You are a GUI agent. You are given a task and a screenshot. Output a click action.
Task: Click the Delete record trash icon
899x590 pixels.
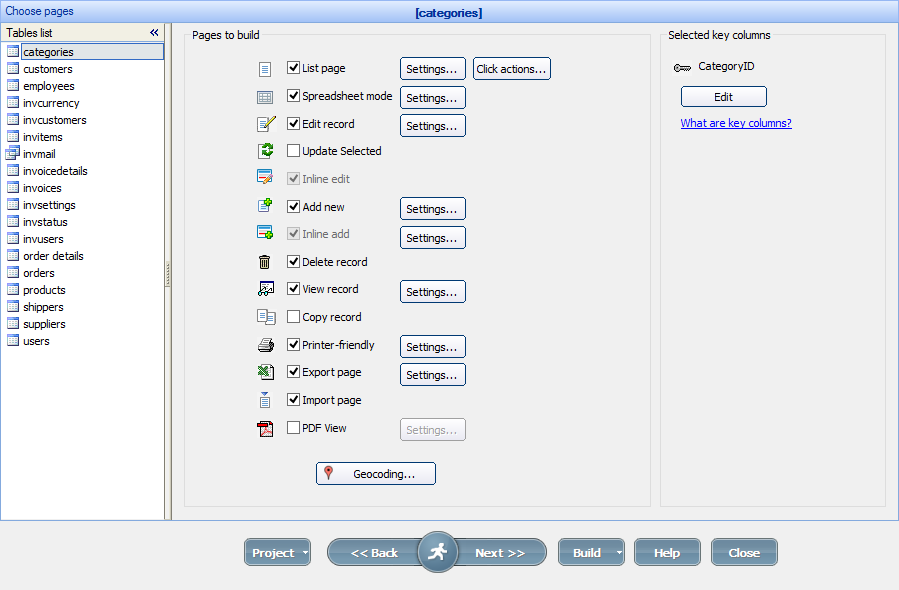tap(265, 262)
